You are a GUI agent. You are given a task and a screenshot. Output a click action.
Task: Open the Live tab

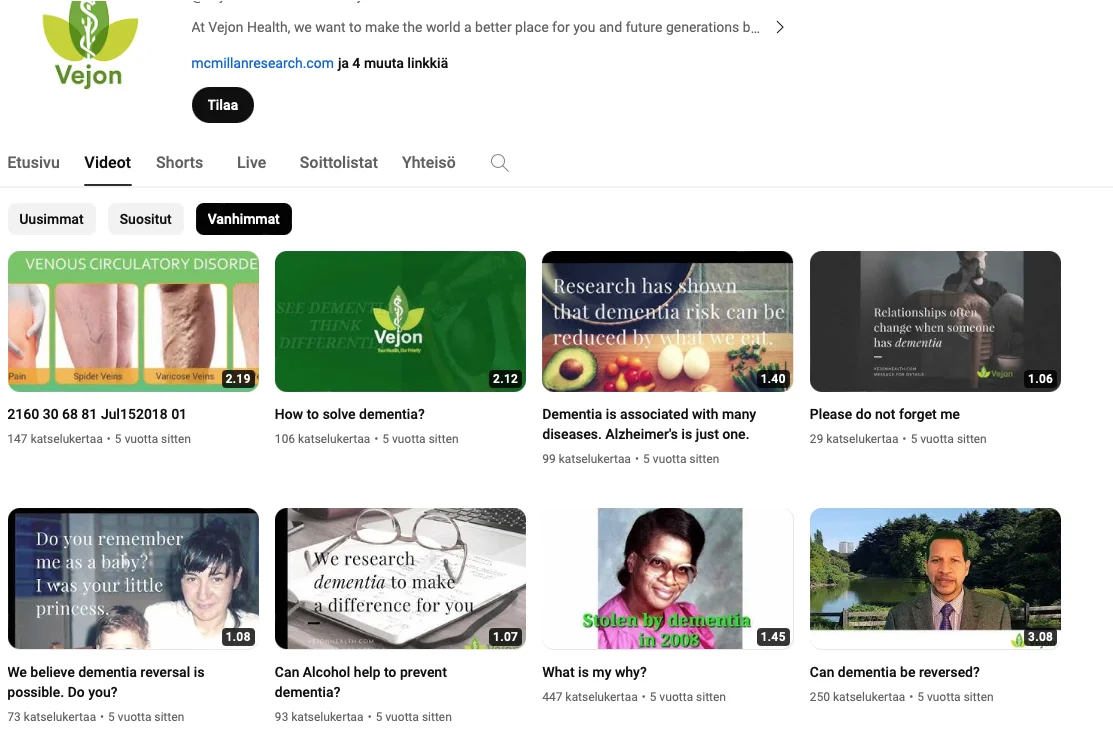pyautogui.click(x=251, y=162)
